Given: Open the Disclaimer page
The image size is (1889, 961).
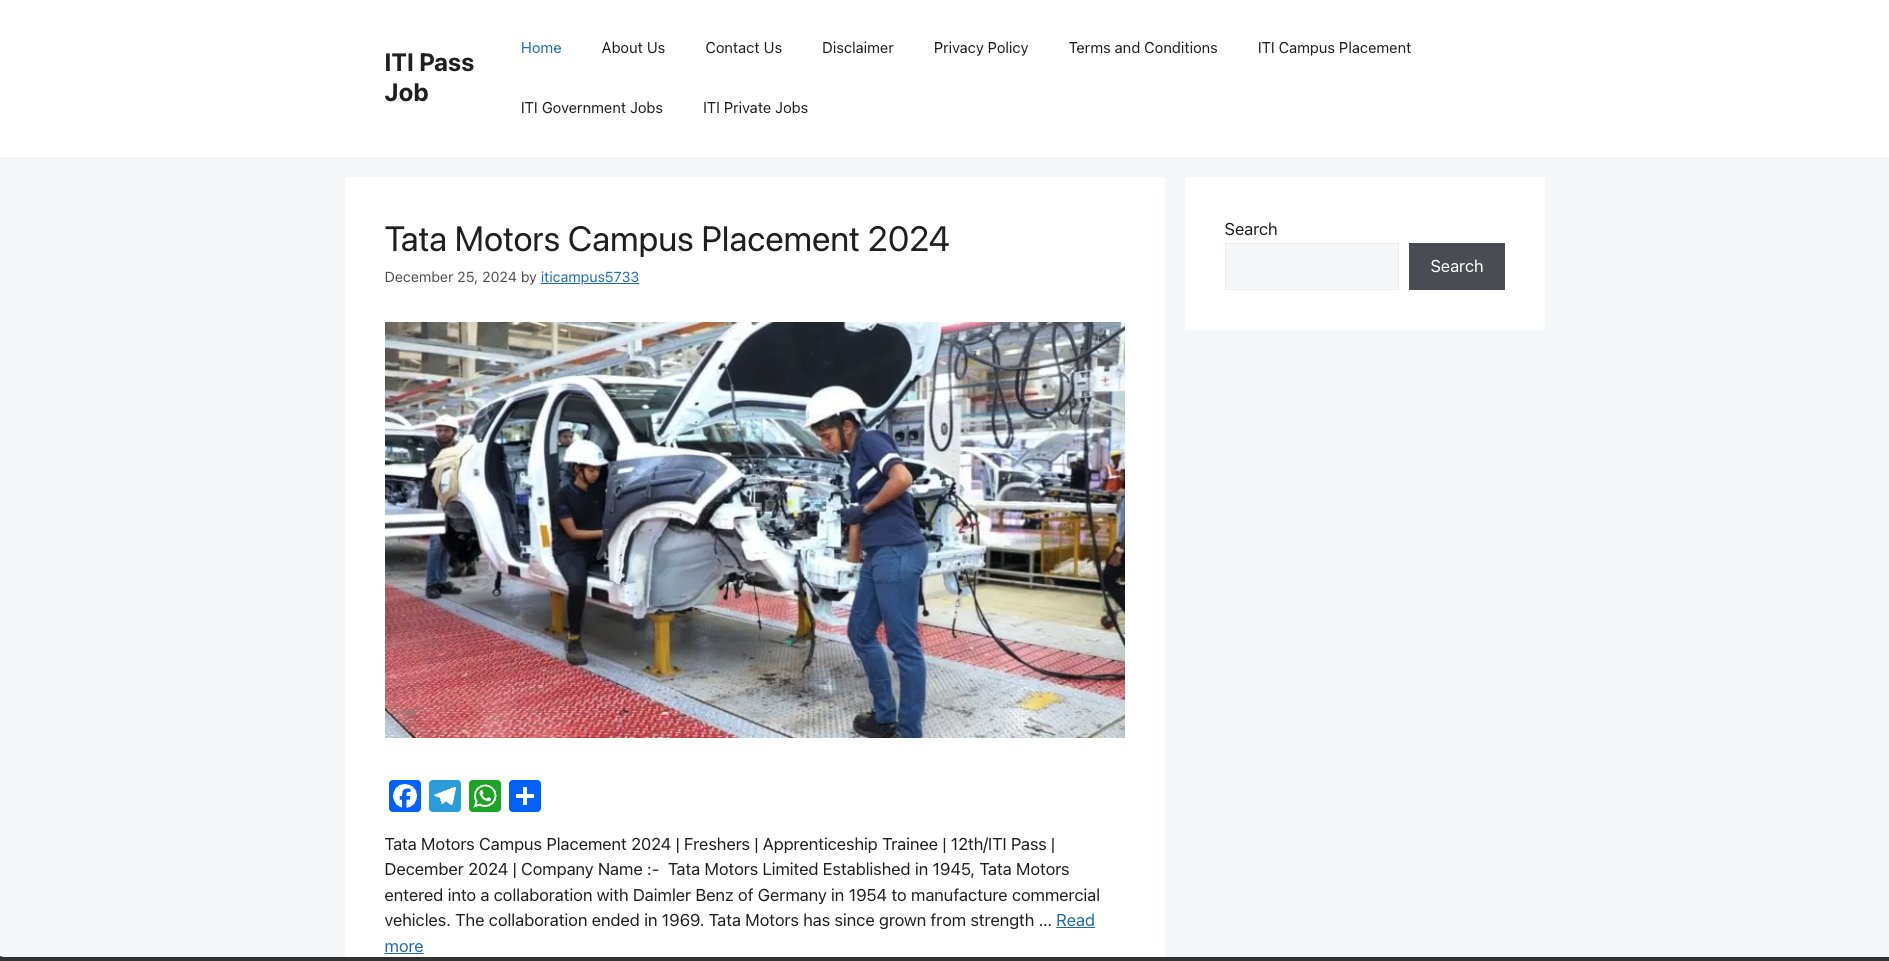Looking at the screenshot, I should 857,48.
